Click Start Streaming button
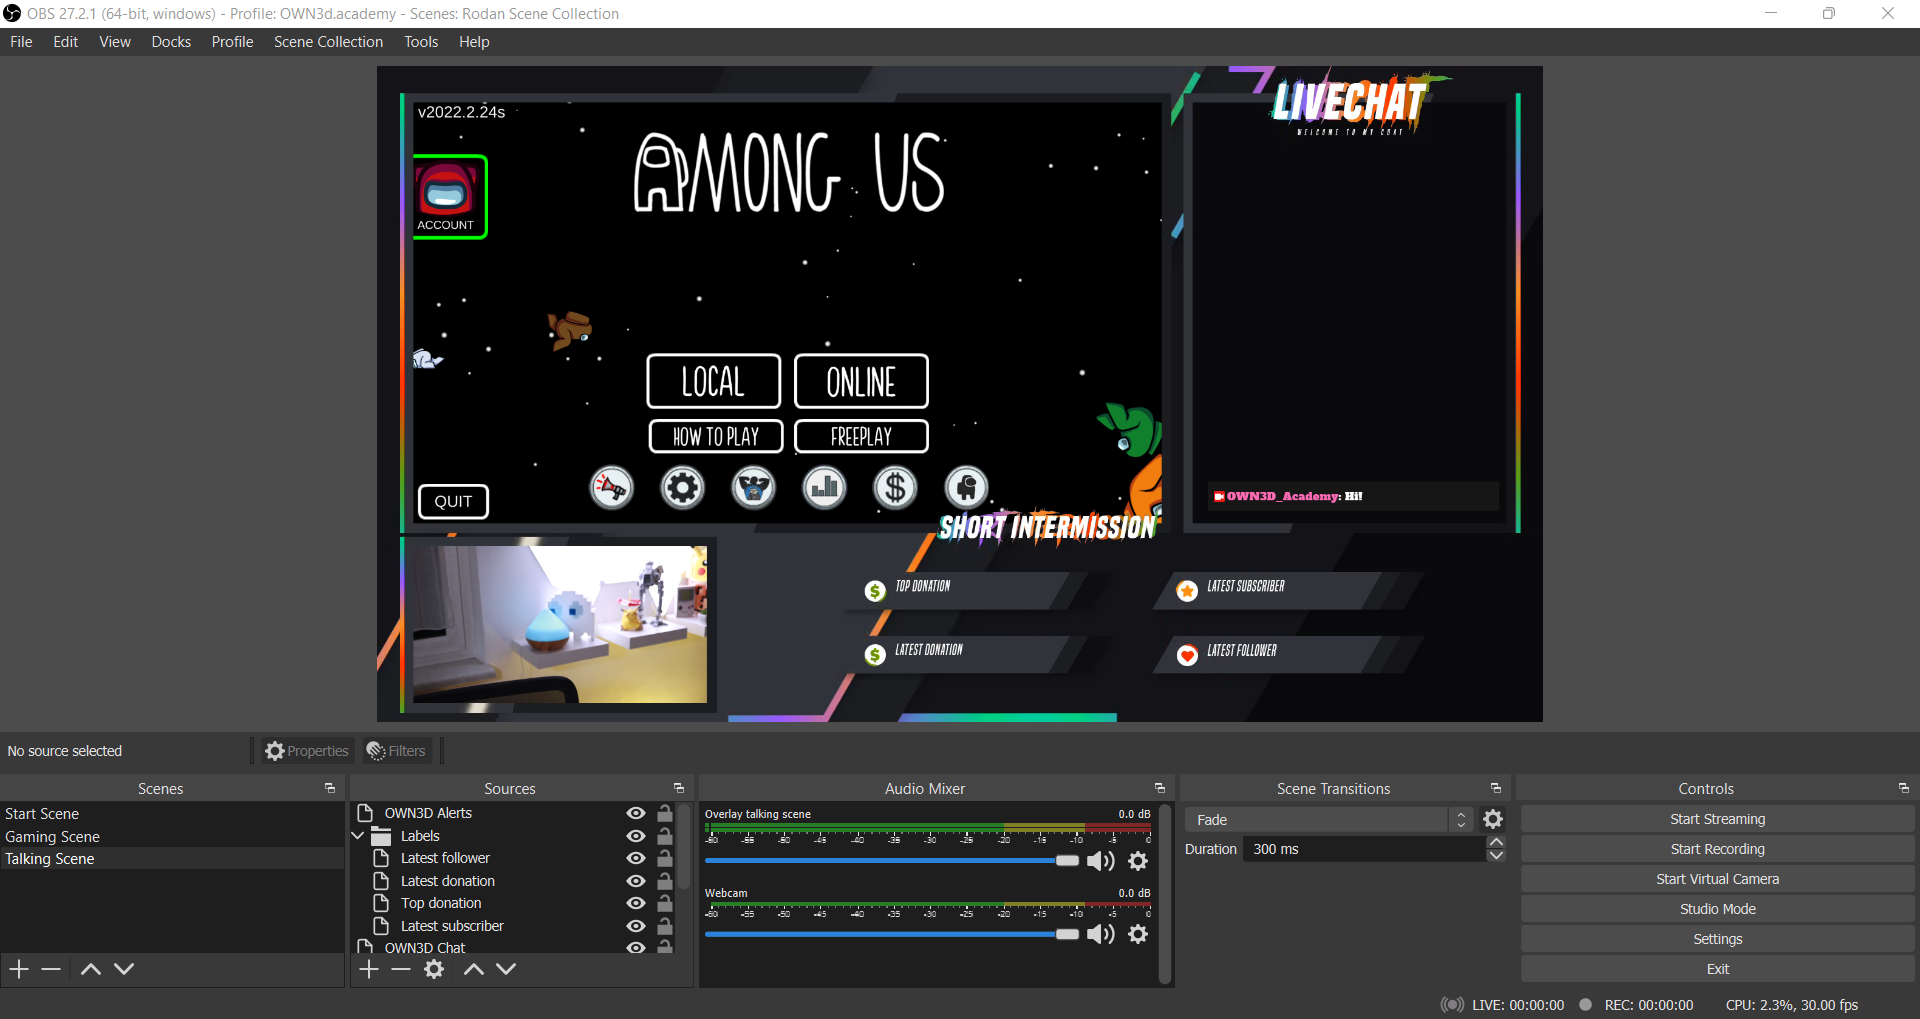 pos(1717,819)
